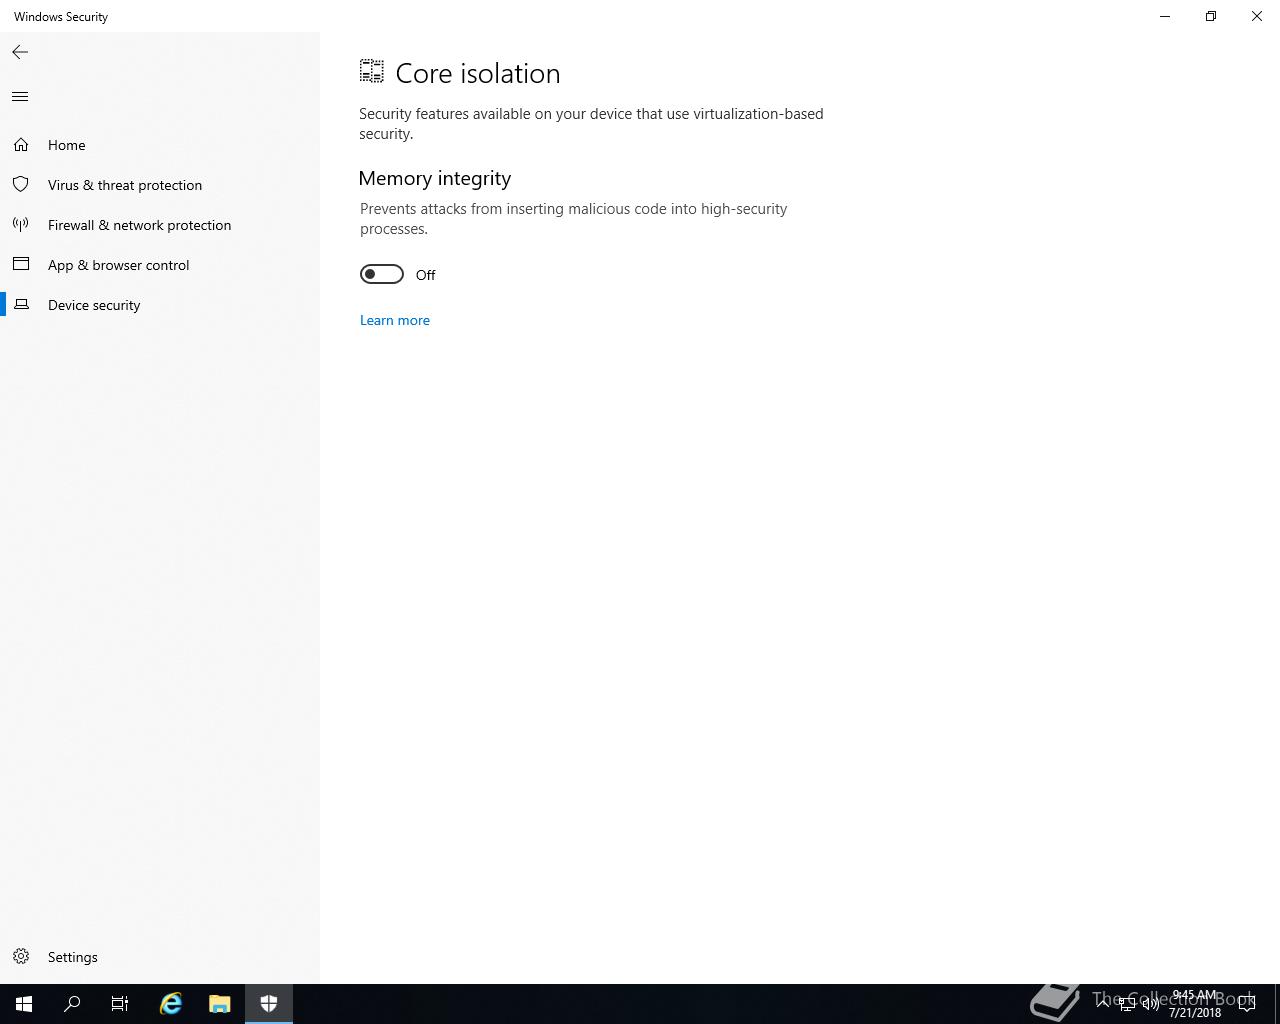Open File Explorer from taskbar

(x=219, y=1004)
